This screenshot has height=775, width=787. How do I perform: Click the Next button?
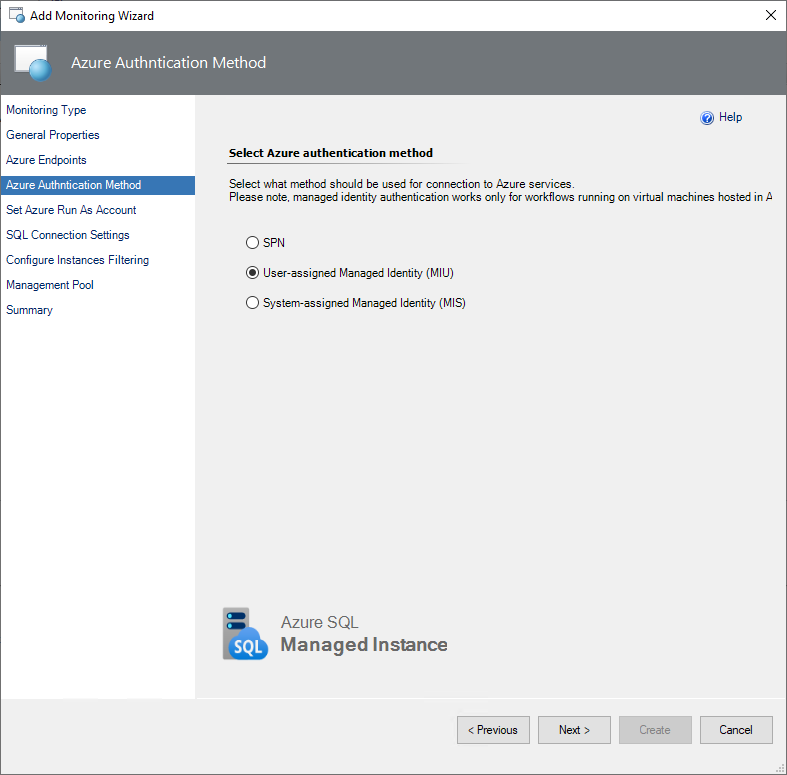pyautogui.click(x=574, y=730)
